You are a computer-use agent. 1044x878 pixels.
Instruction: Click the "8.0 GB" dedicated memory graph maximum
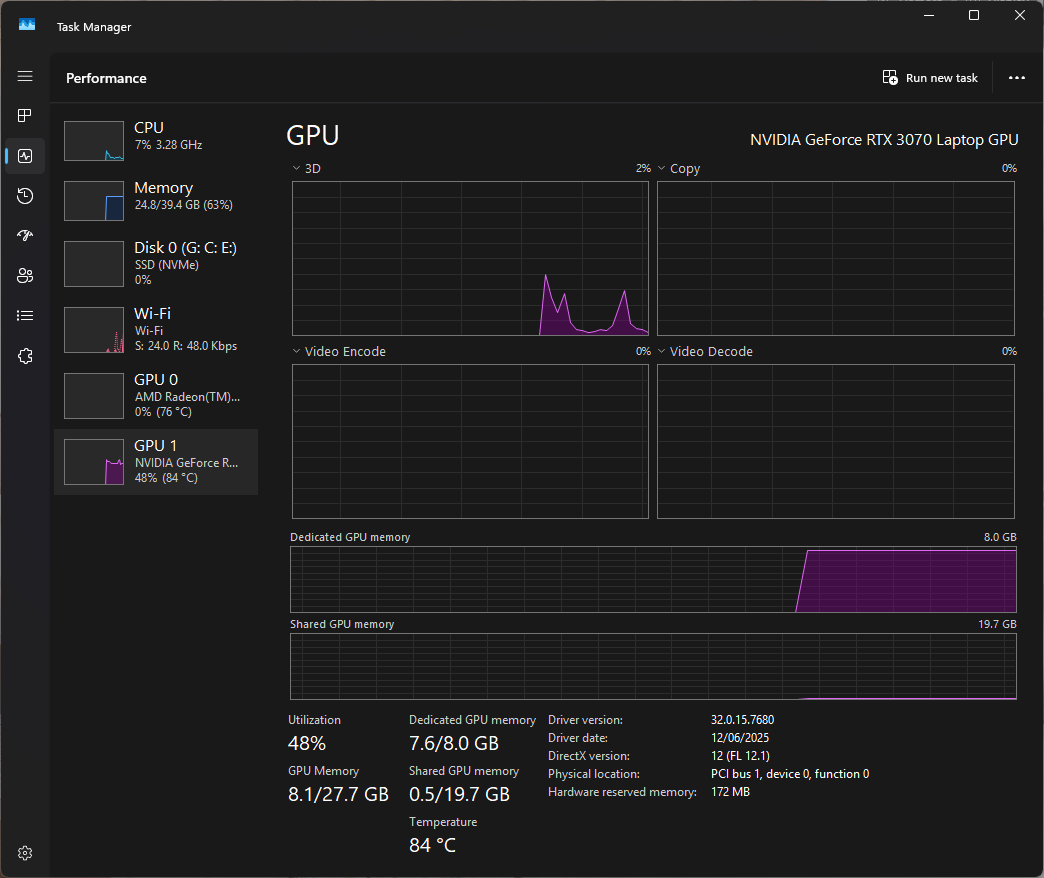pyautogui.click(x=1000, y=537)
